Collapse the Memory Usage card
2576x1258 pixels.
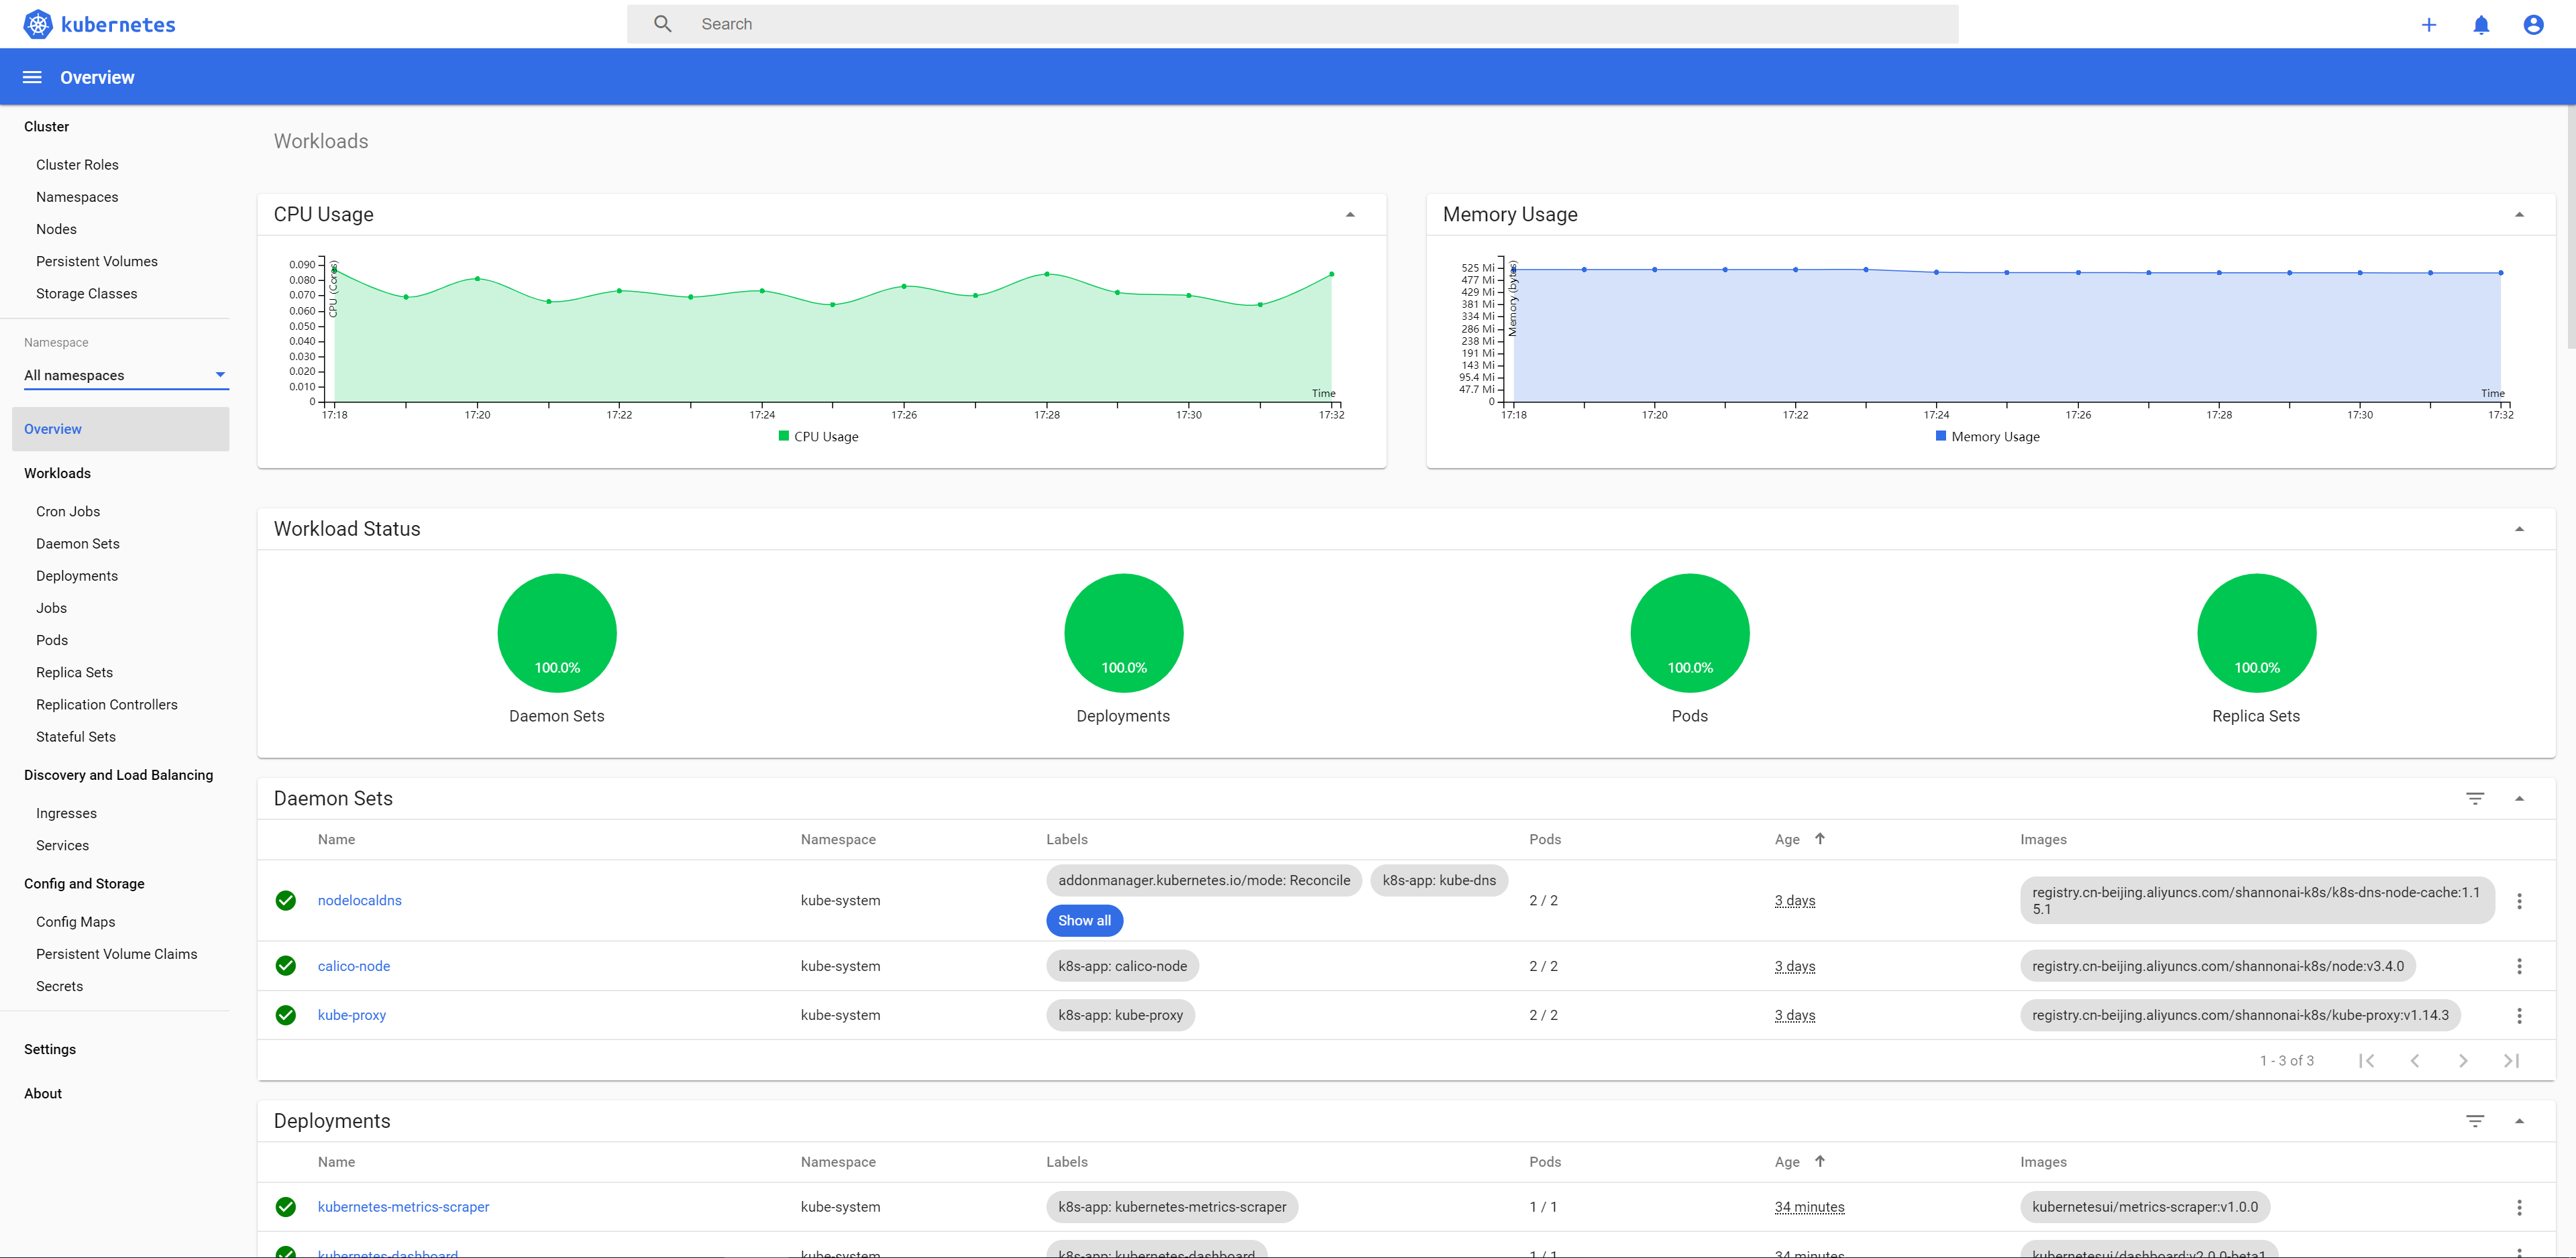click(x=2519, y=214)
